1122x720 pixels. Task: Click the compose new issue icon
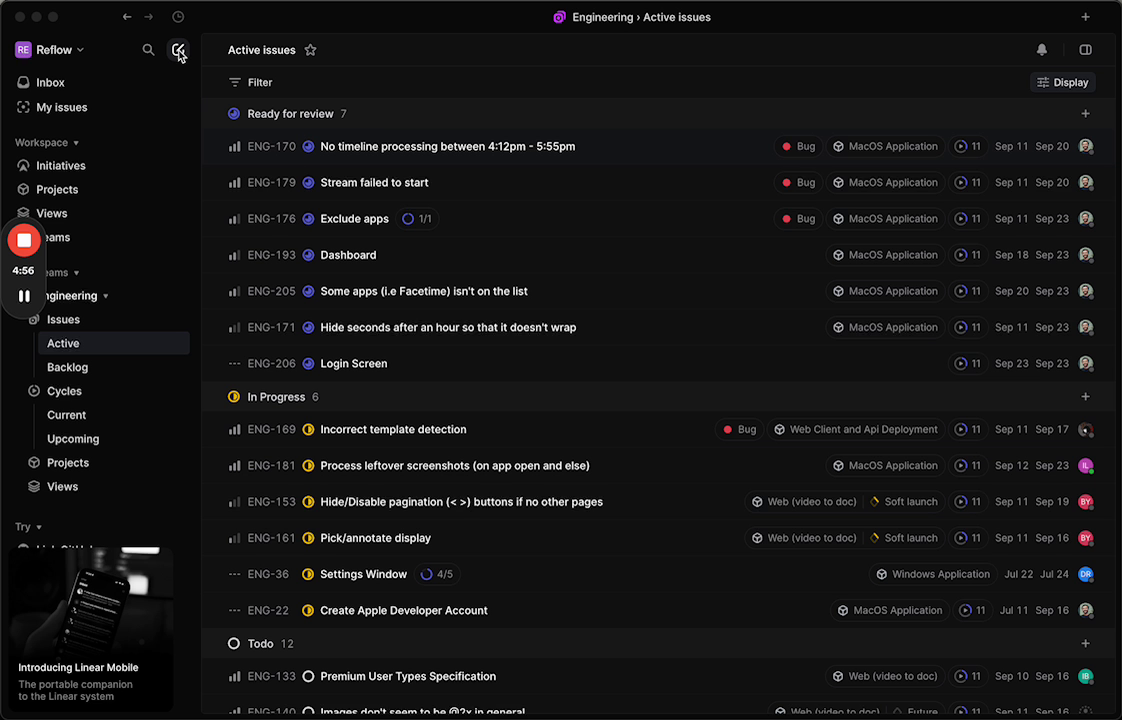[178, 50]
